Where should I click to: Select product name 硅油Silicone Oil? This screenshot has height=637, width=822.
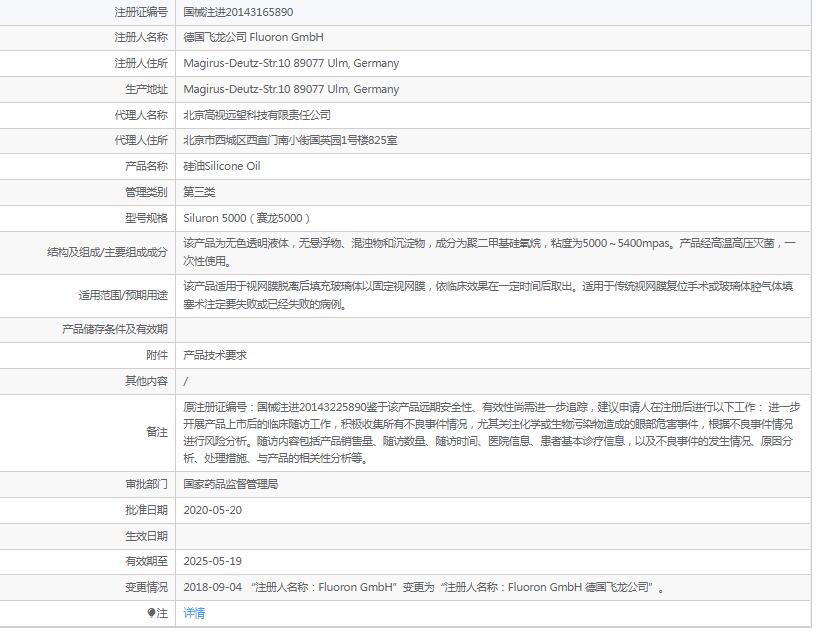click(x=222, y=166)
